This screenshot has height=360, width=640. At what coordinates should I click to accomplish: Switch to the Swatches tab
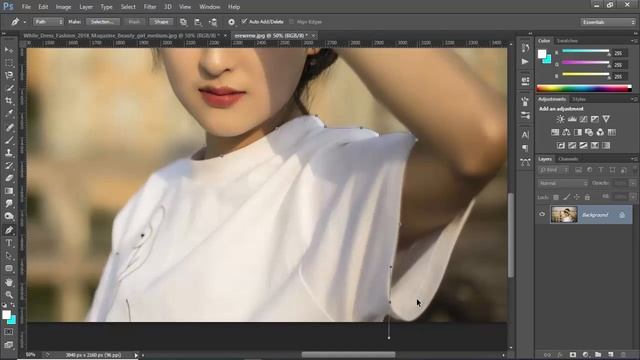[x=567, y=41]
